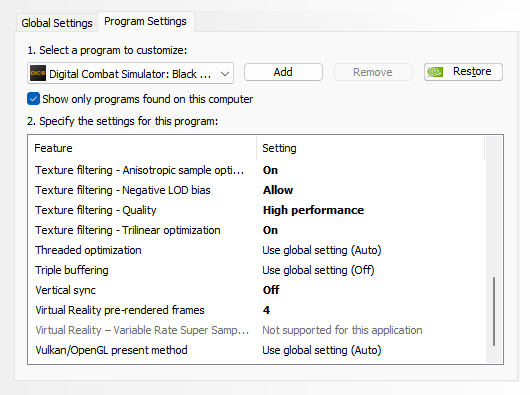Screen dimensions: 530x395
Task: Open the Digital Combat Simulator program combo box
Action: (x=130, y=73)
